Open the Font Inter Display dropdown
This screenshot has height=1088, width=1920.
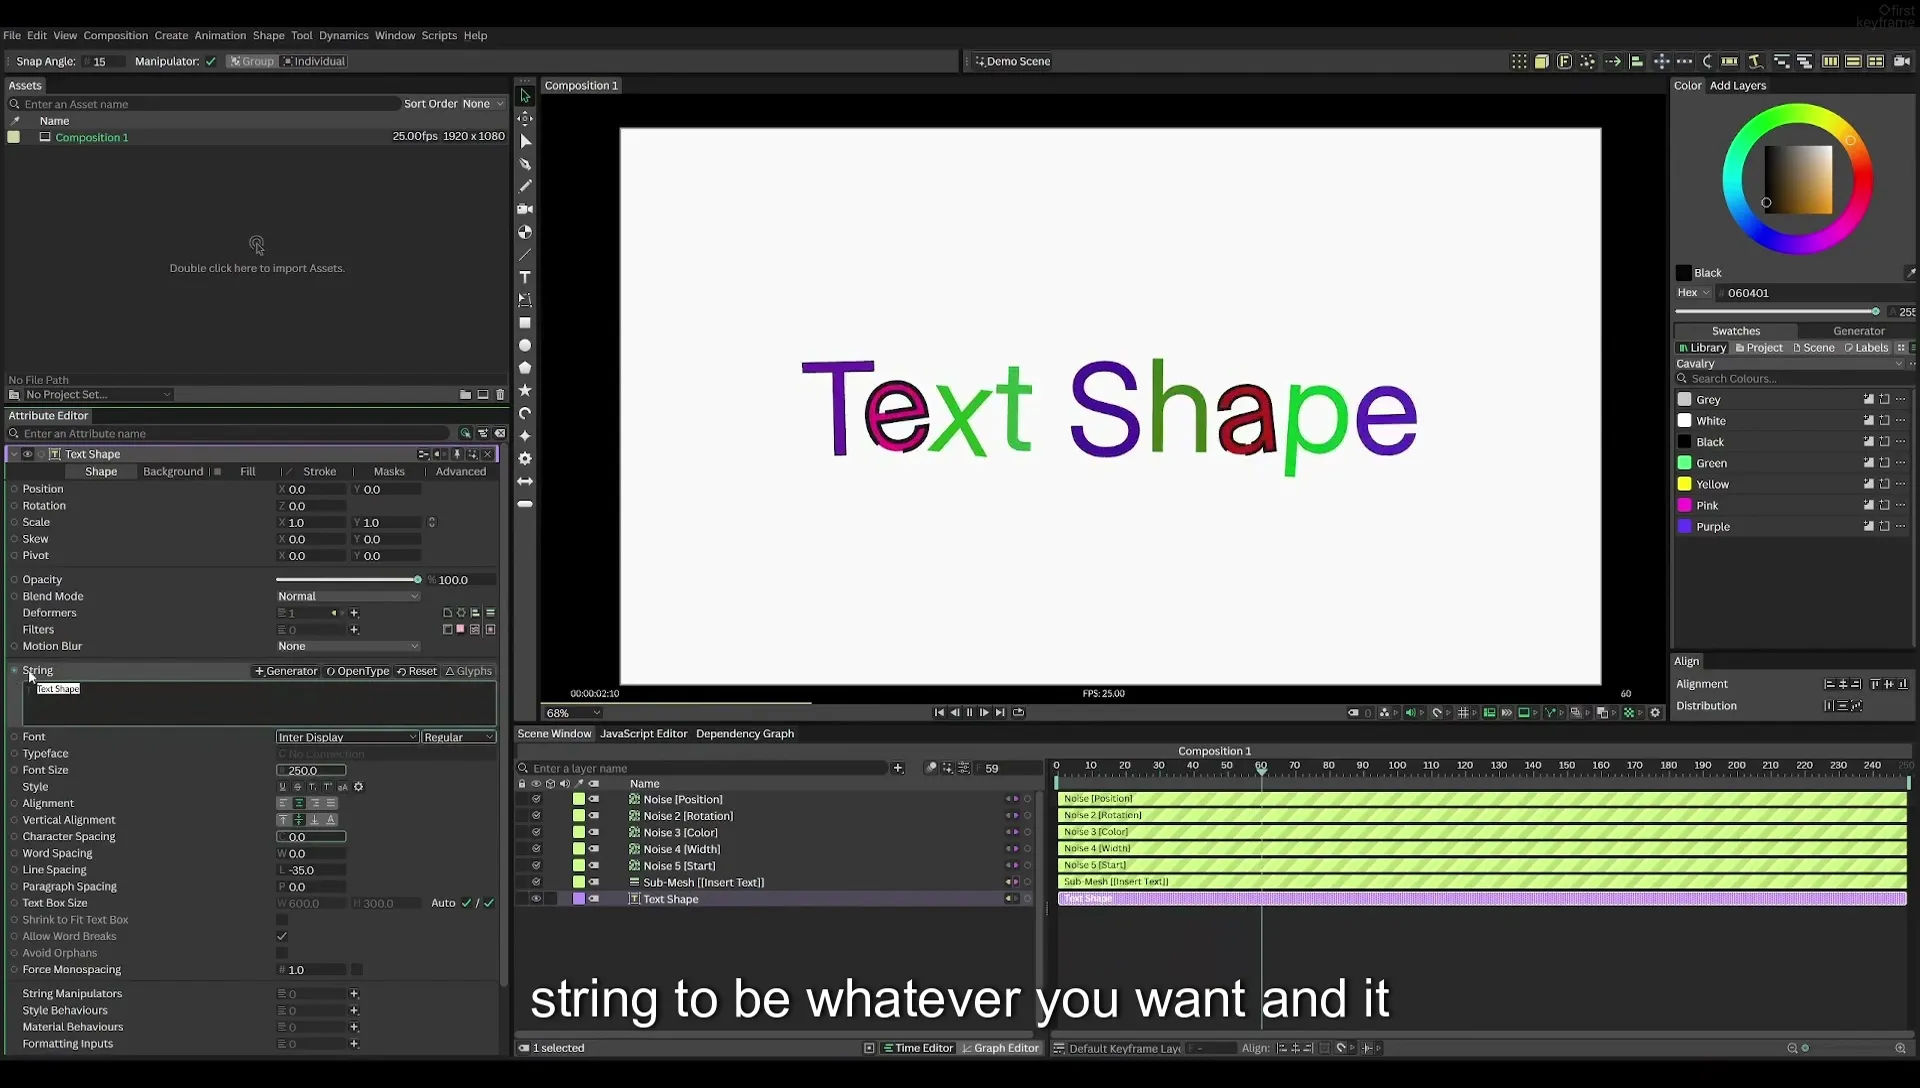(x=347, y=737)
